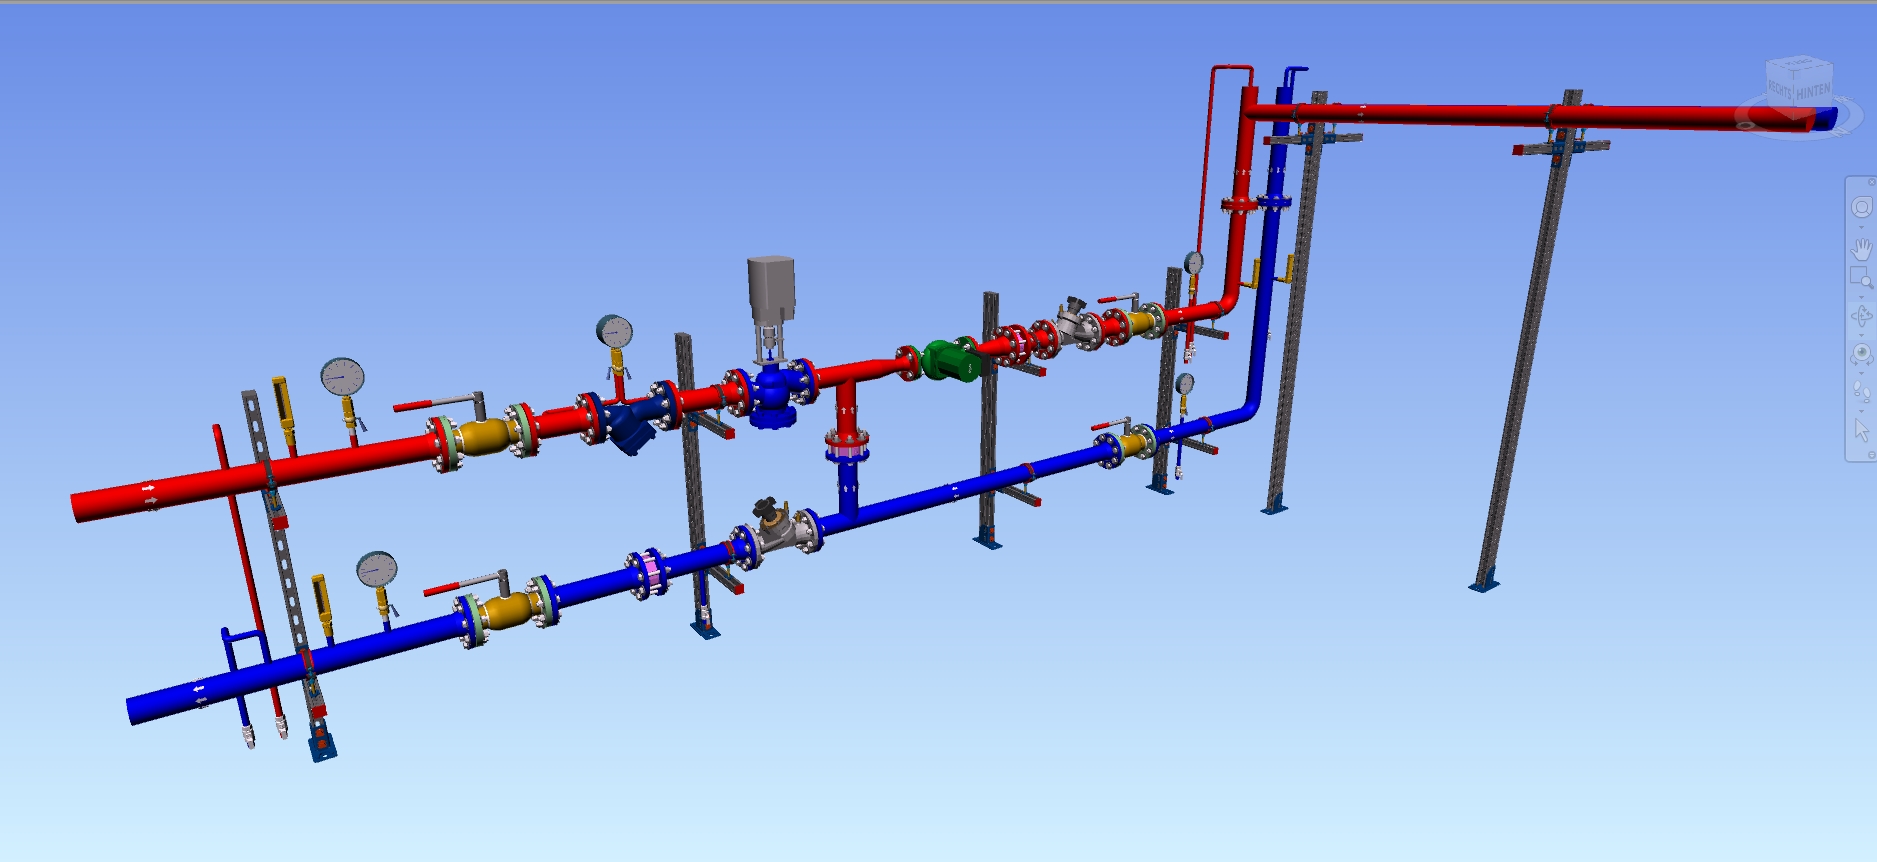Screen dimensions: 1877x862
Task: Select the pressure gauge on lower-left blue pipe
Action: tap(376, 569)
